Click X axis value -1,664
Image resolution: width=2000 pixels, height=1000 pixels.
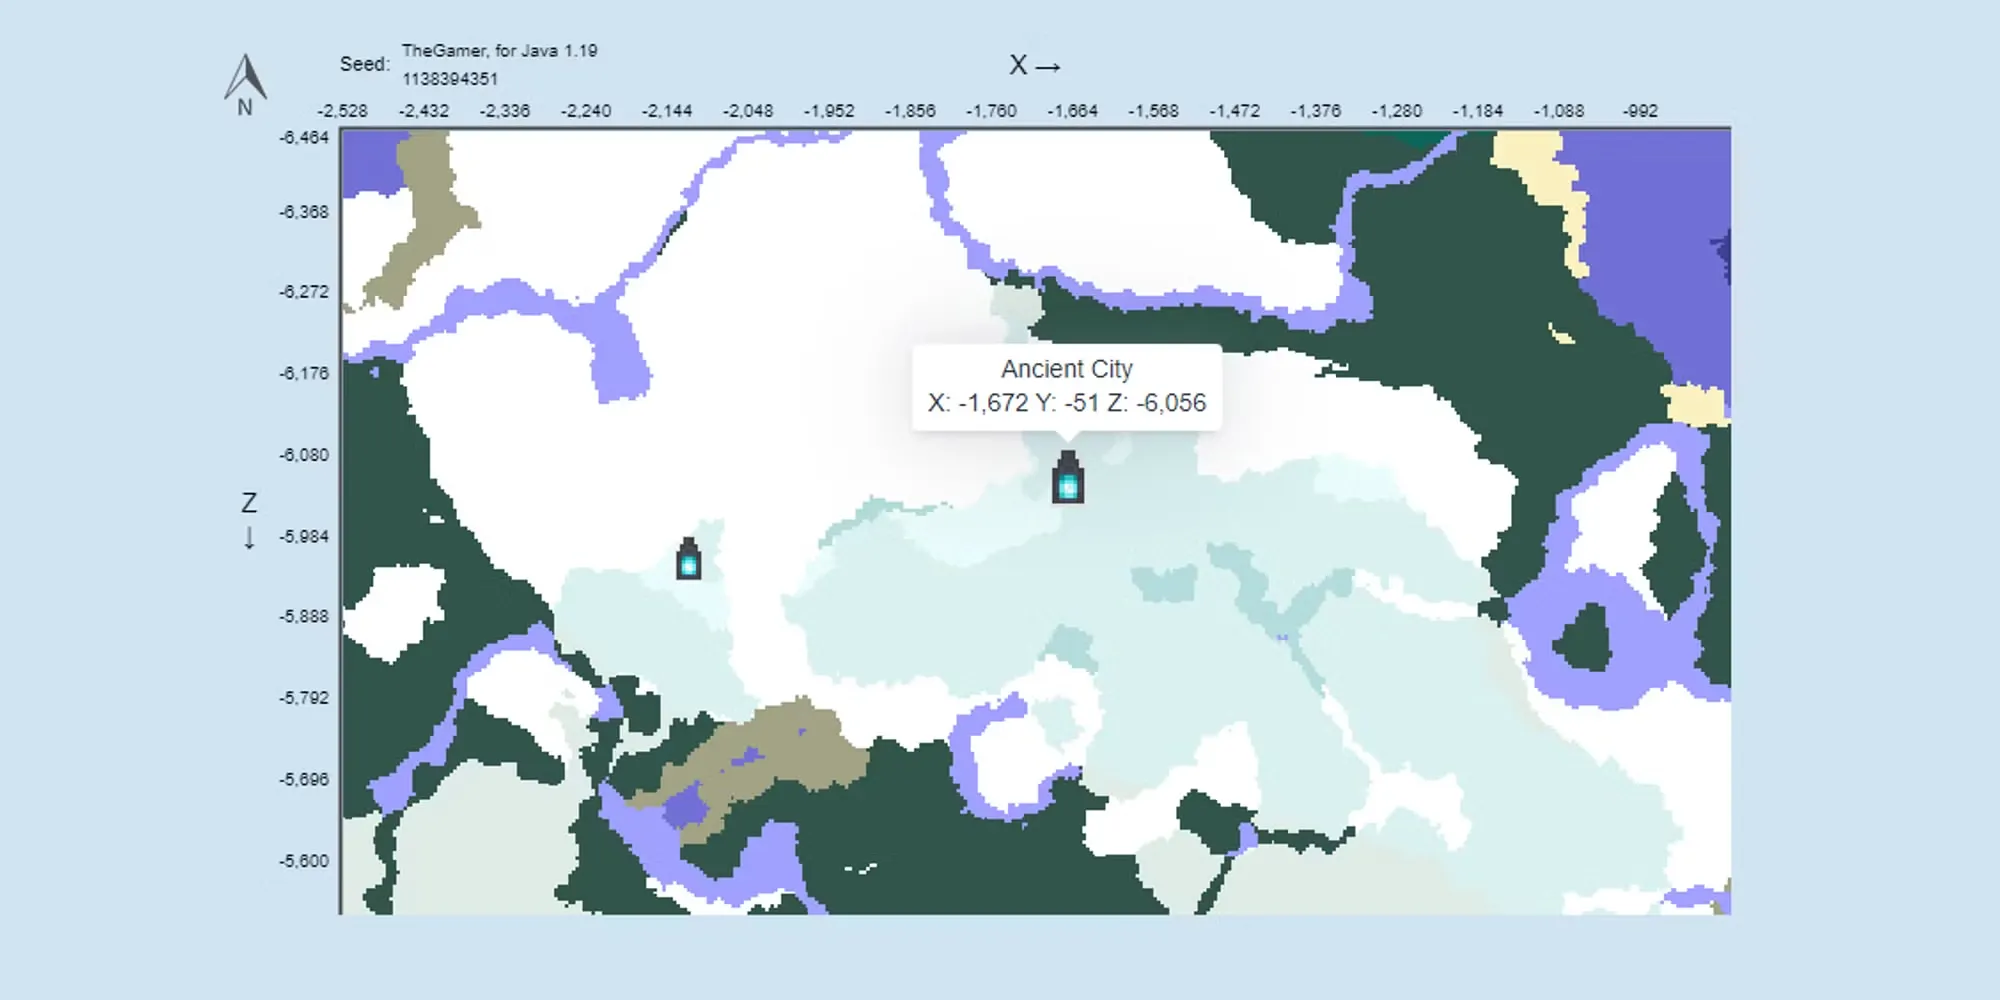[x=1072, y=111]
